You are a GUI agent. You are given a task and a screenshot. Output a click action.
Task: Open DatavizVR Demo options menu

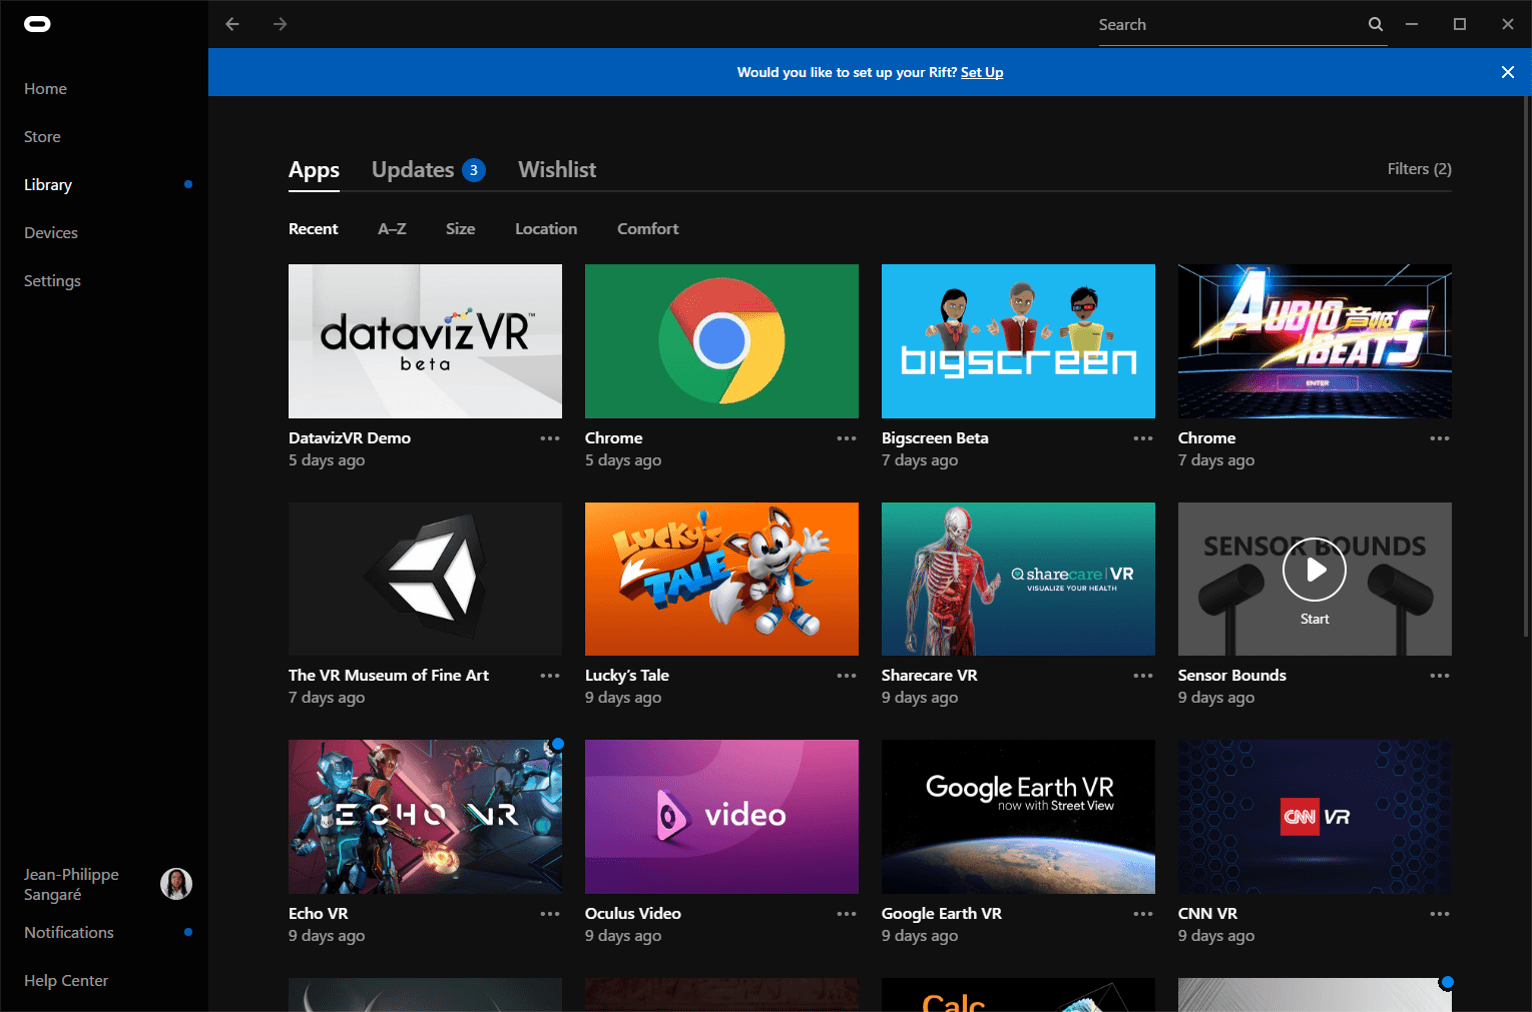pos(550,438)
